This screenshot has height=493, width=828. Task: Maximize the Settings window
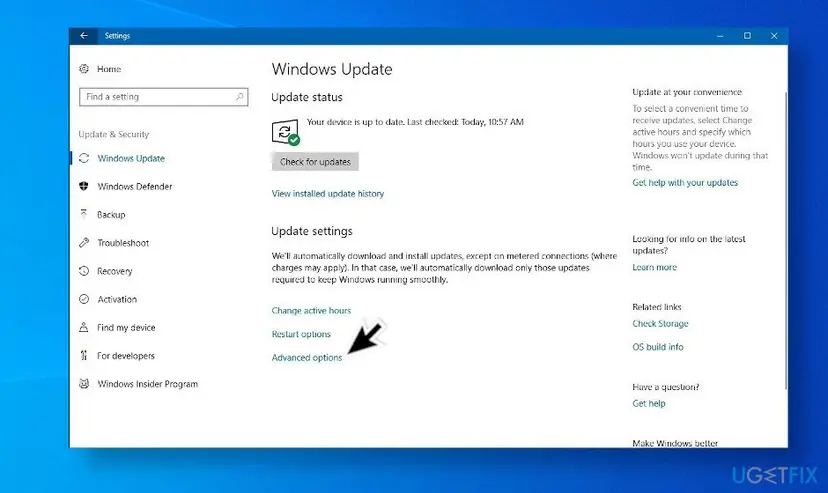pyautogui.click(x=747, y=36)
